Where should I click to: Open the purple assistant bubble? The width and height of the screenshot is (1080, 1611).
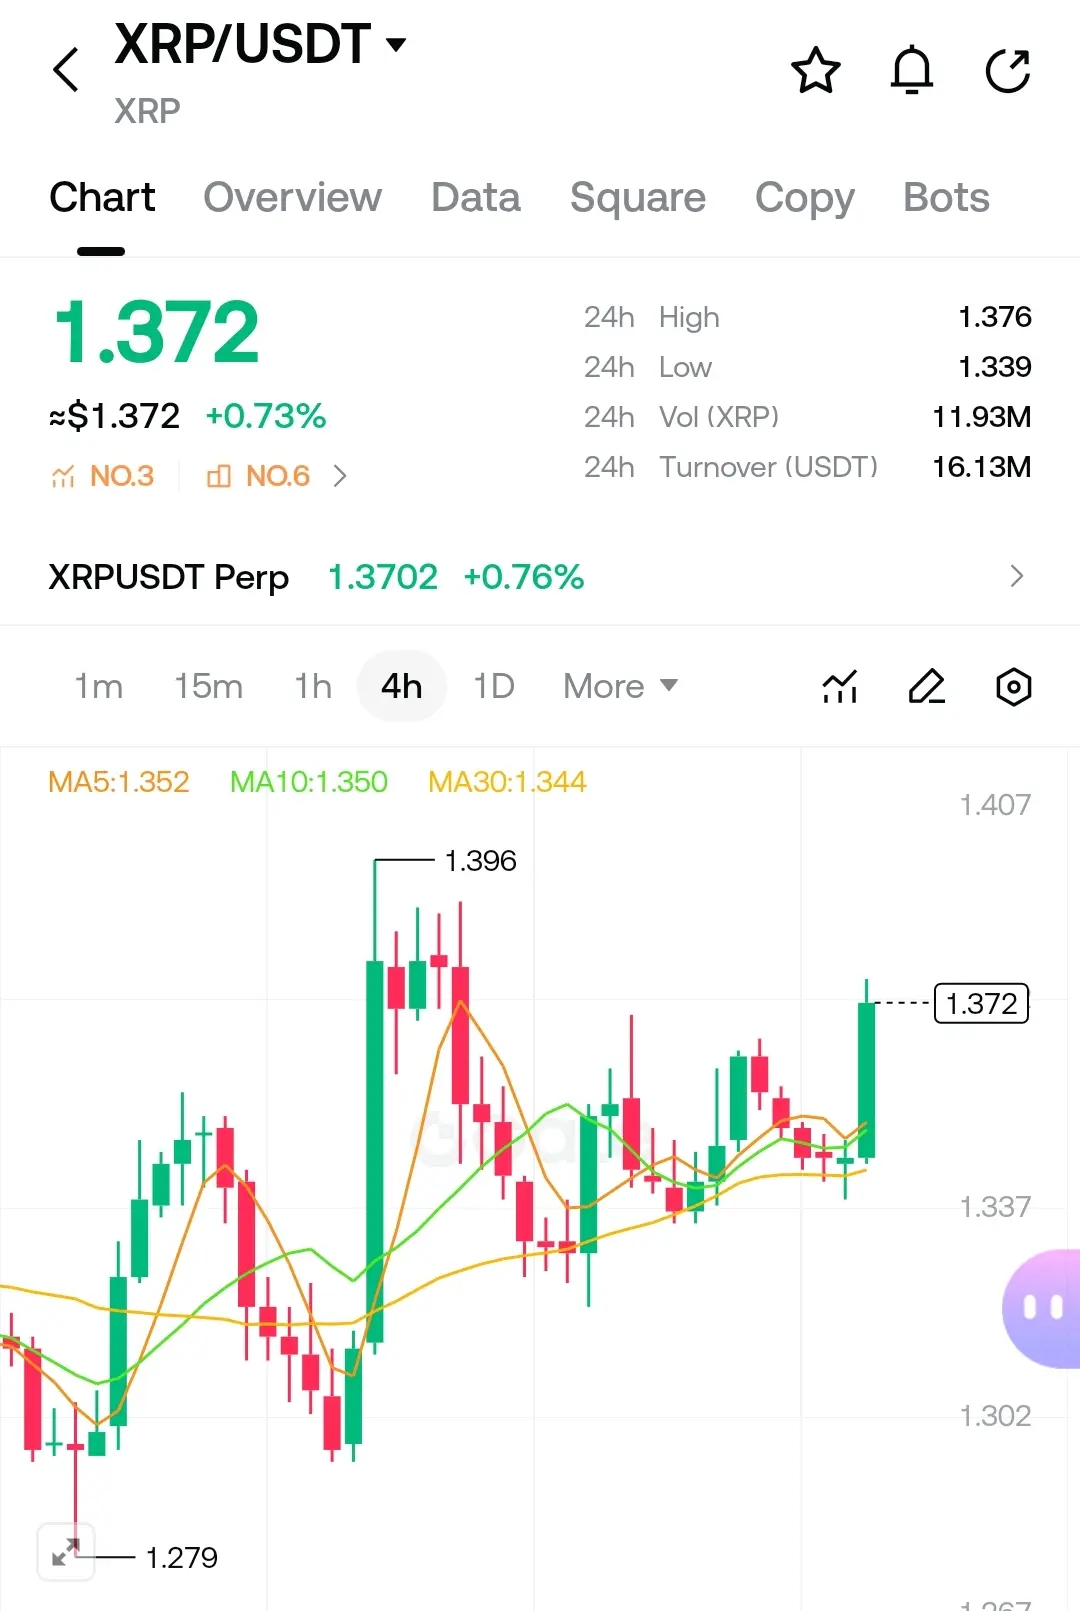[1041, 1308]
